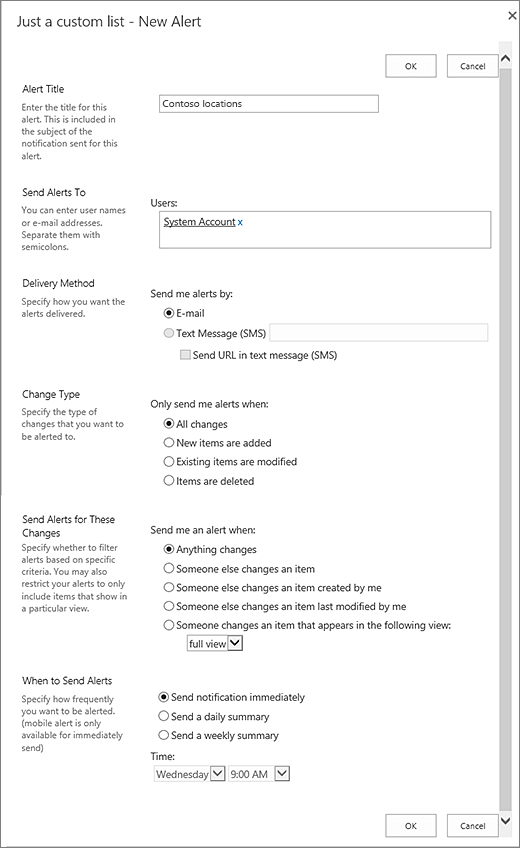This screenshot has height=848, width=520.
Task: Choose Items are deleted option
Action: 169,480
